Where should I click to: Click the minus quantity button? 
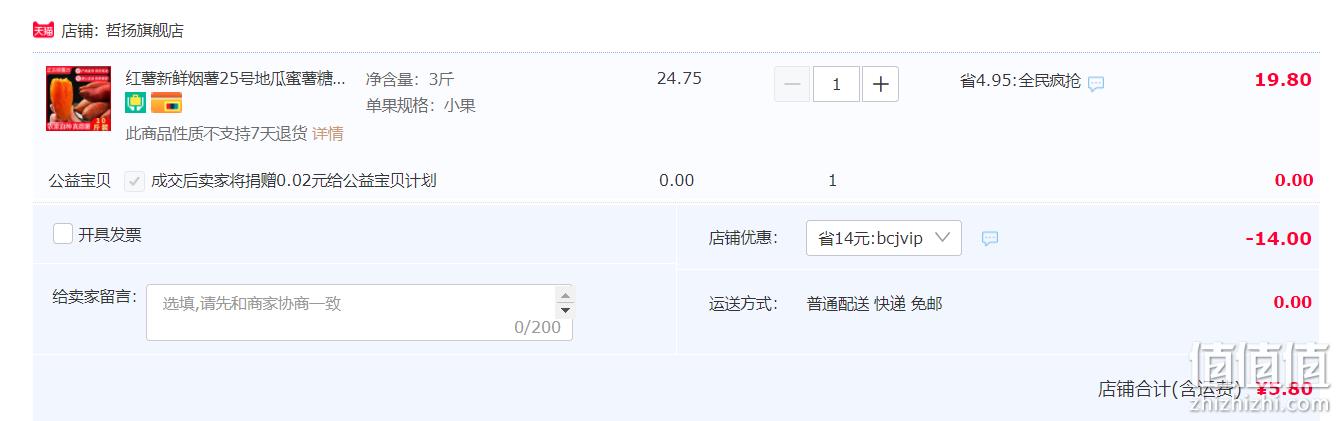[x=792, y=84]
